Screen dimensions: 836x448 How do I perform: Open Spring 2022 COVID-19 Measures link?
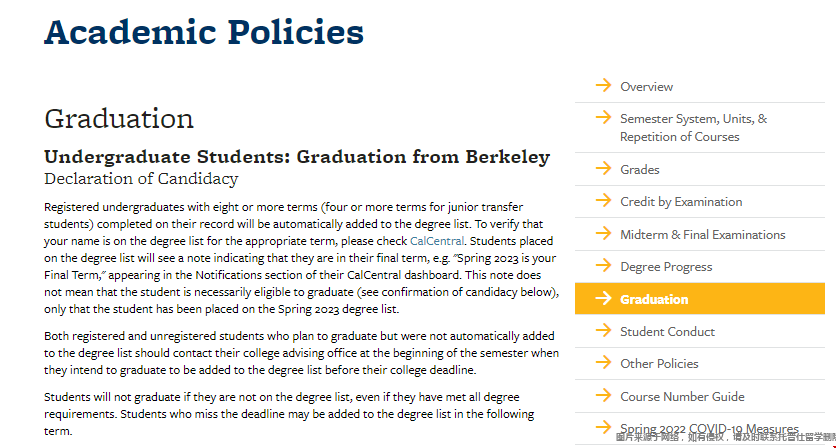[709, 429]
